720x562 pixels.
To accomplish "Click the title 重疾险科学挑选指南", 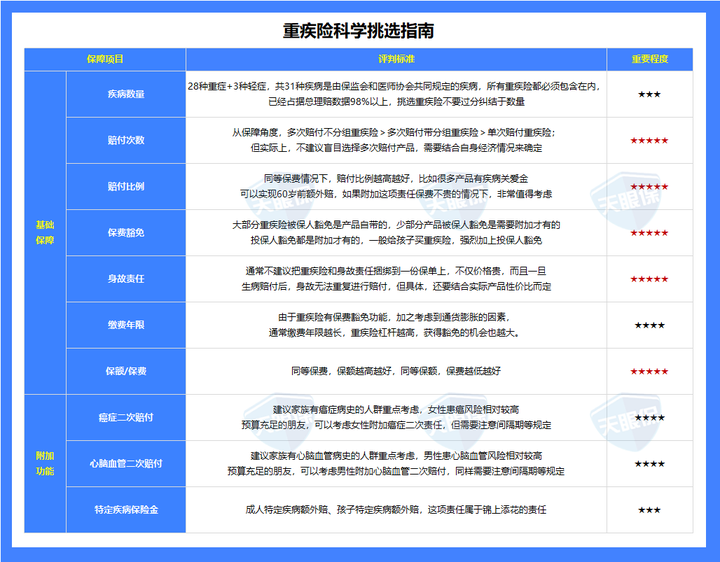I will [x=359, y=31].
